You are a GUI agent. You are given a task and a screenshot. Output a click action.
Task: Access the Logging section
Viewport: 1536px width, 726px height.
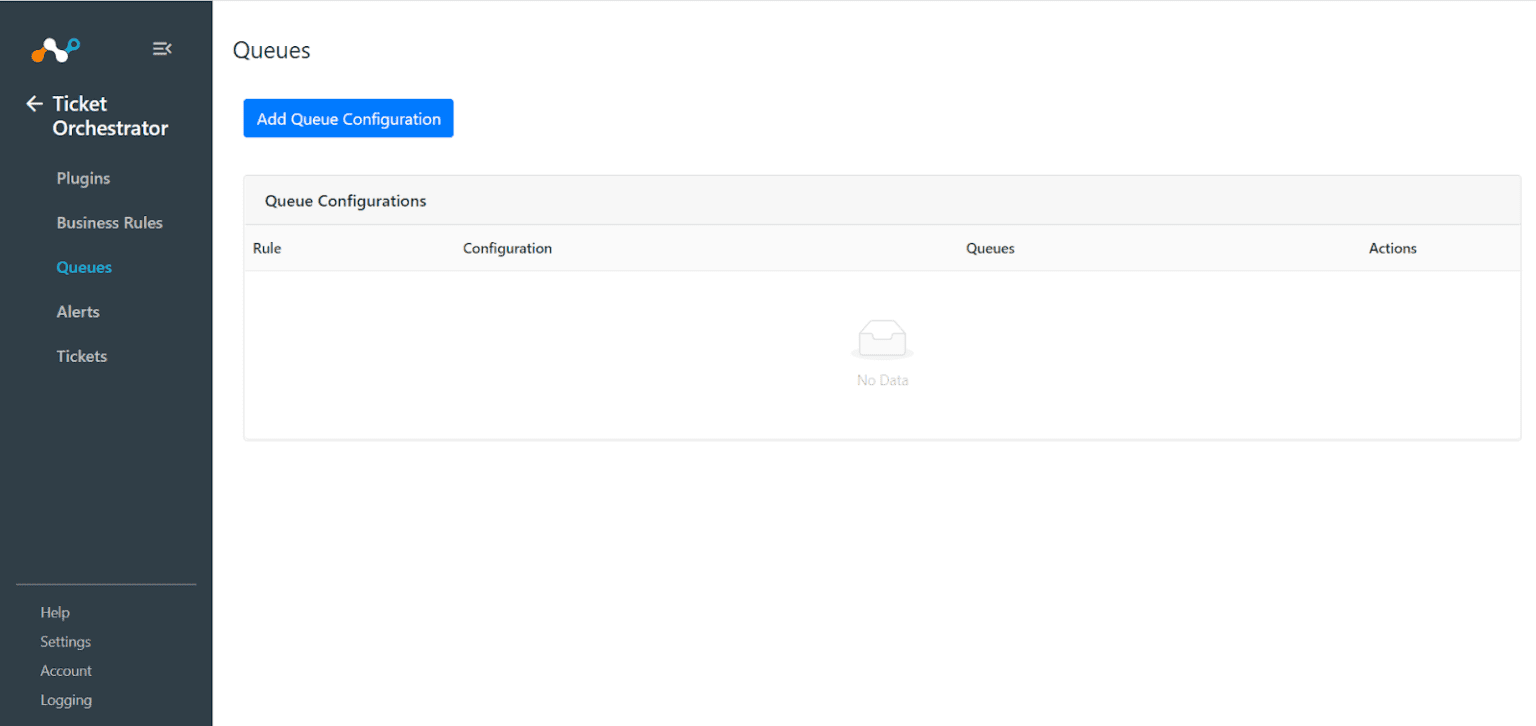pyautogui.click(x=66, y=699)
